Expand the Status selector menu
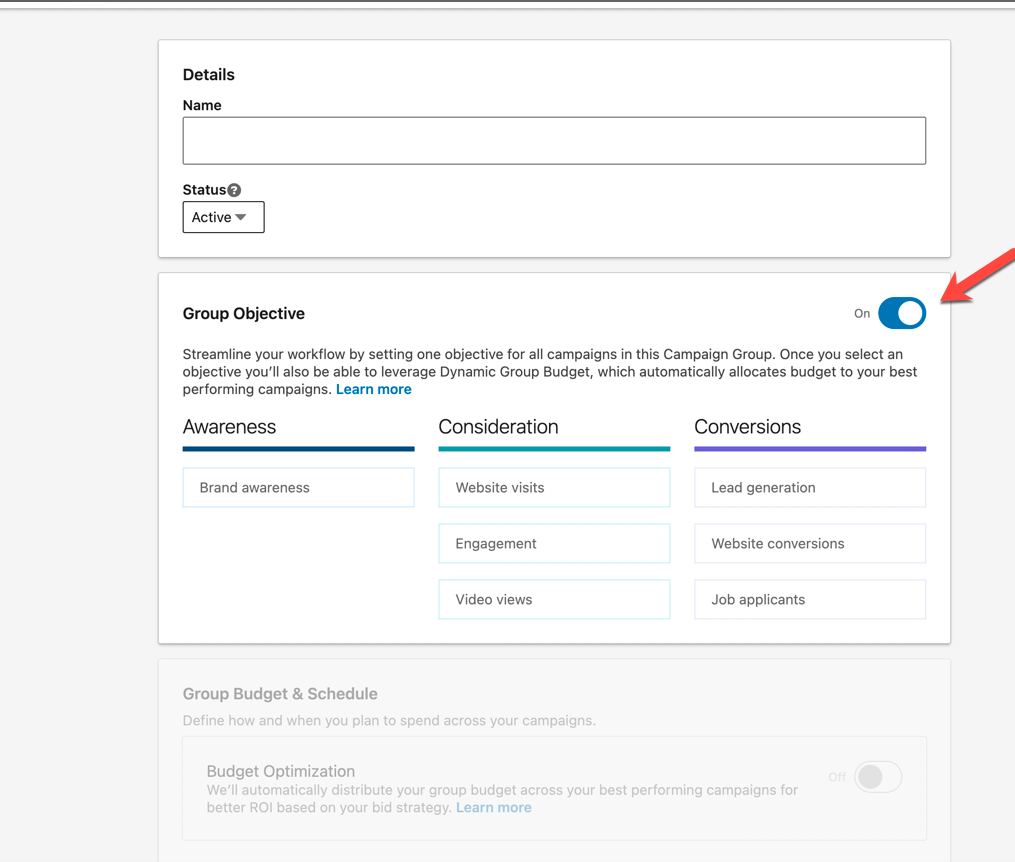 (223, 217)
